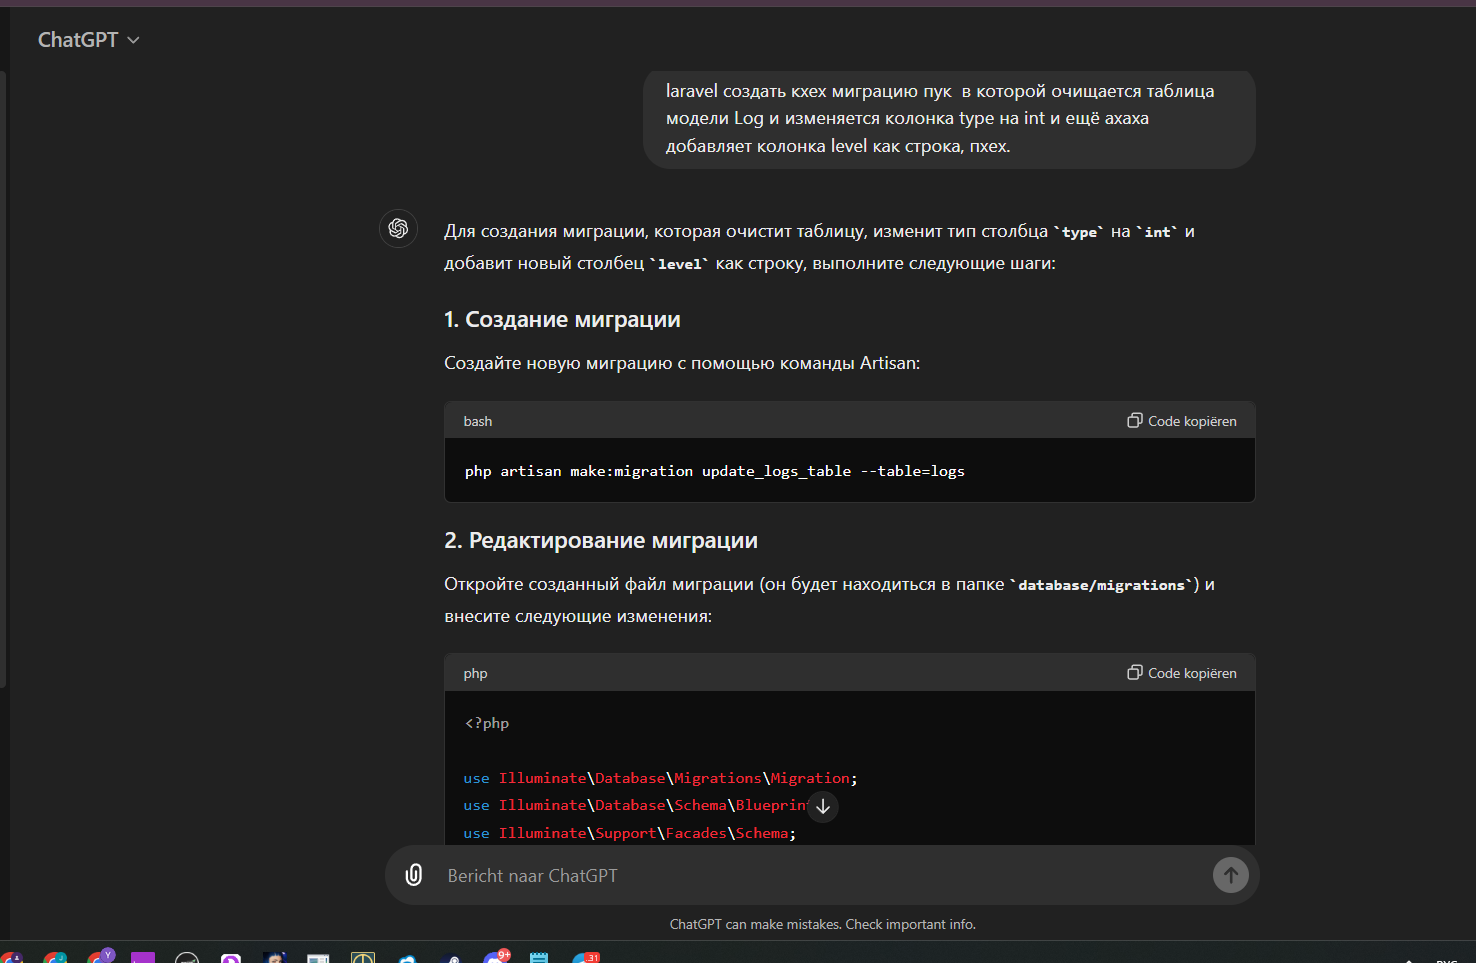The image size is (1476, 963).
Task: Copy the bash code block with Code kopiëren
Action: point(1182,421)
